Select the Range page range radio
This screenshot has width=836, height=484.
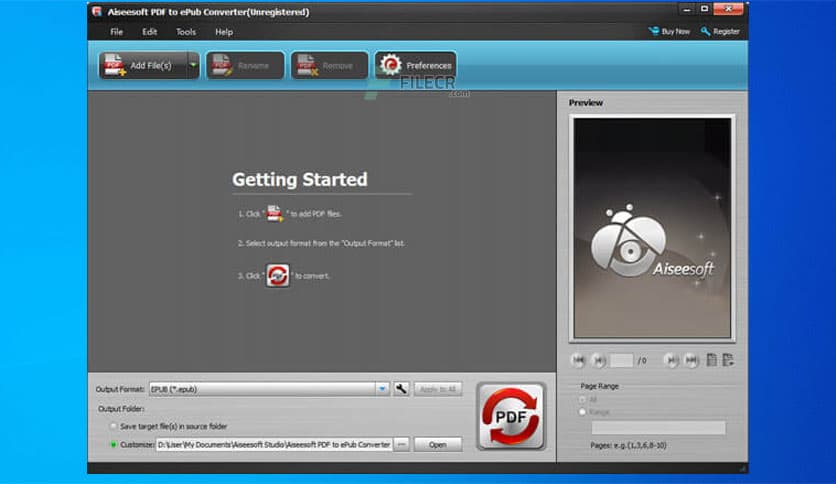(582, 412)
